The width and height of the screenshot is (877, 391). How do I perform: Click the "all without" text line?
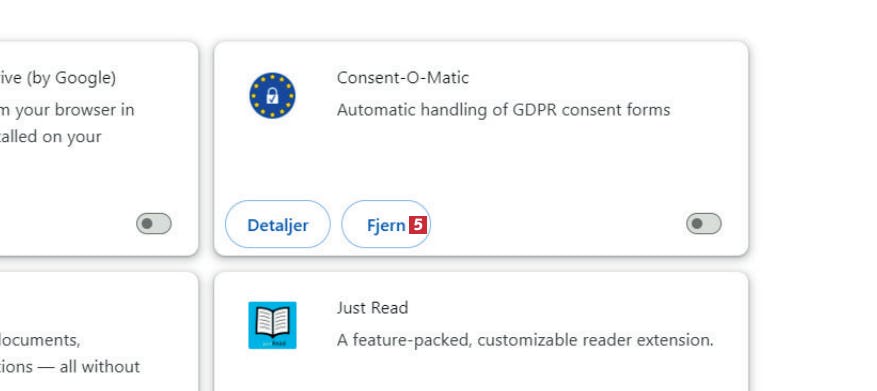pos(70,367)
